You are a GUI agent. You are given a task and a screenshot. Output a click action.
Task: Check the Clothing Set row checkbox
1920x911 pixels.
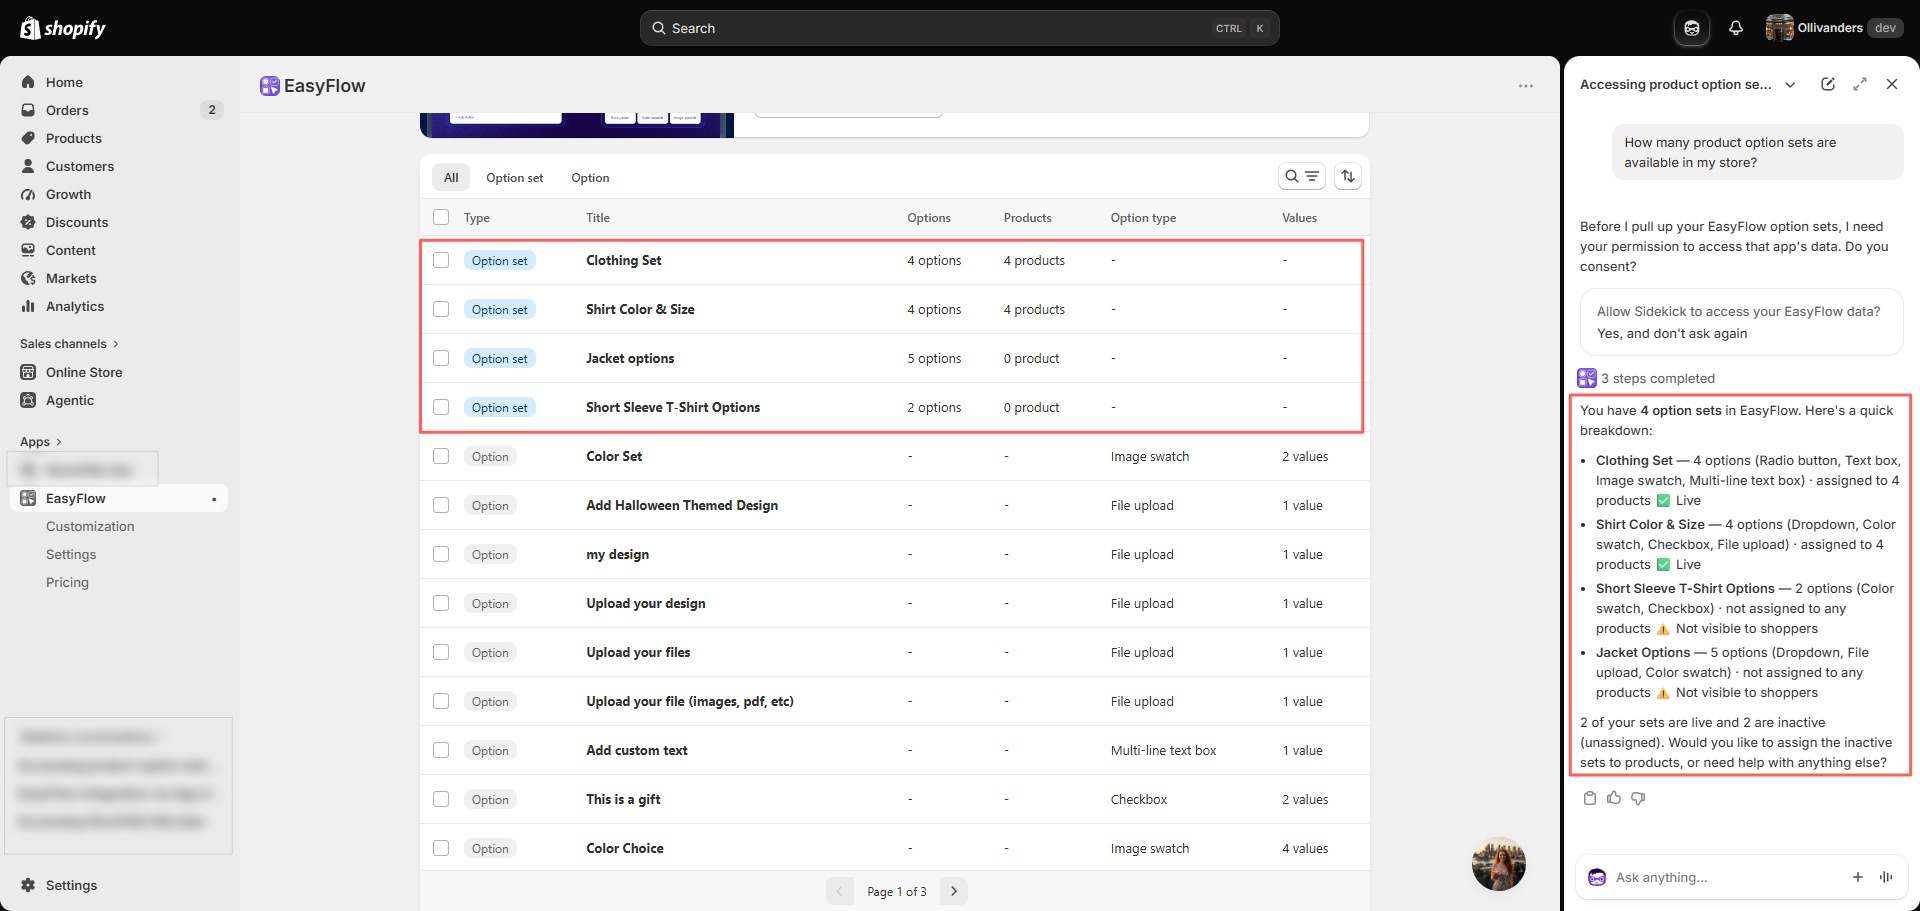[x=441, y=260]
